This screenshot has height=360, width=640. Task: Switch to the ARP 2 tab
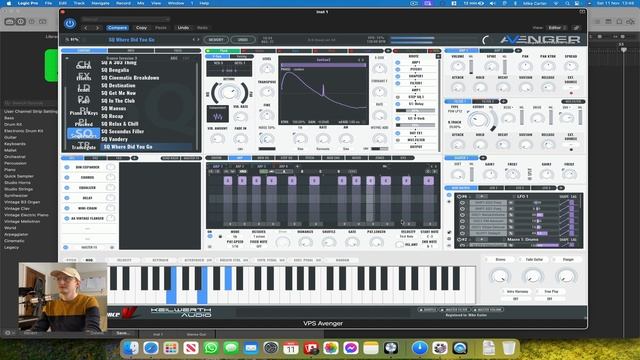click(240, 167)
